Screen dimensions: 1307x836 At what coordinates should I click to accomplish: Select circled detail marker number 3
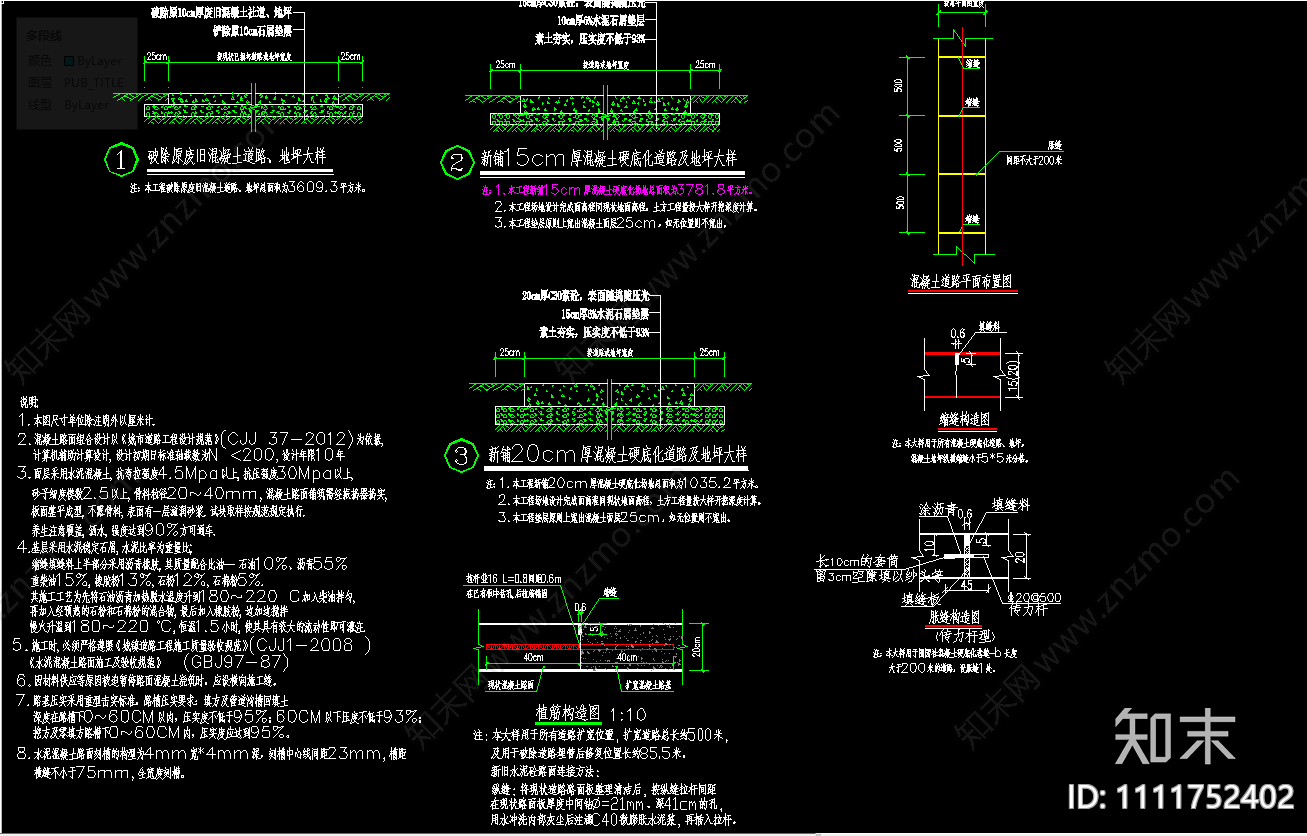(460, 457)
